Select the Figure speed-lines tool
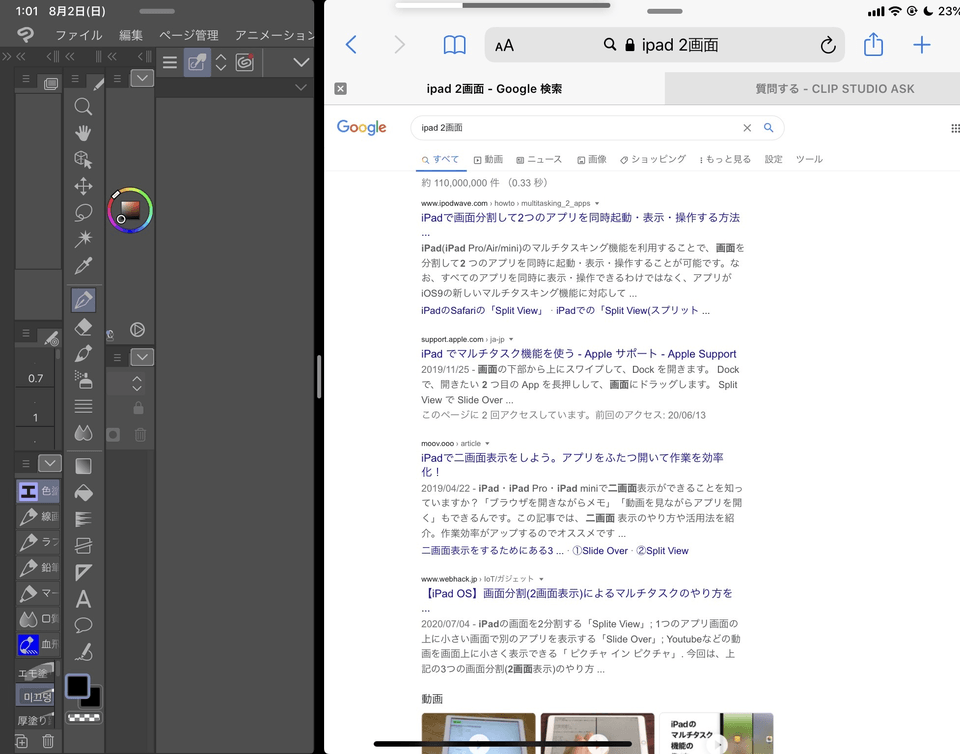This screenshot has height=754, width=960. point(83,519)
